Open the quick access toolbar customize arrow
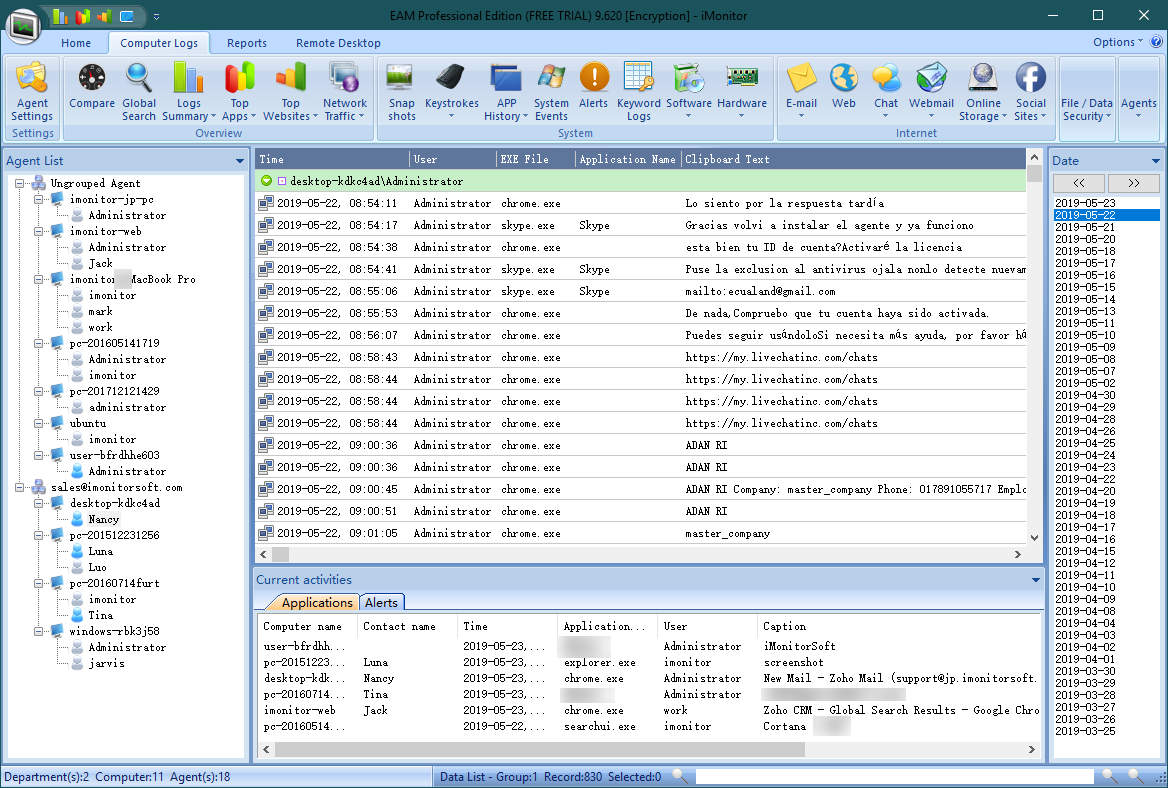Image resolution: width=1168 pixels, height=788 pixels. [x=156, y=16]
